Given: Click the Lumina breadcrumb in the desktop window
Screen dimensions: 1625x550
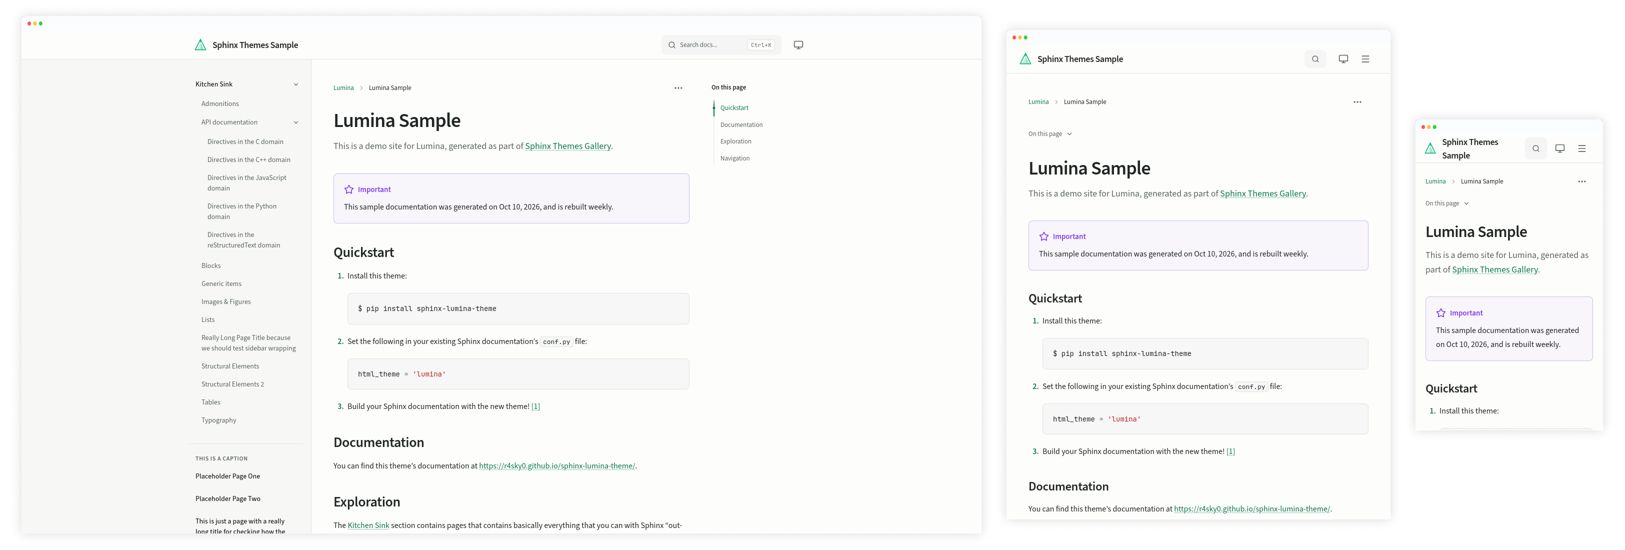Looking at the screenshot, I should pyautogui.click(x=343, y=88).
